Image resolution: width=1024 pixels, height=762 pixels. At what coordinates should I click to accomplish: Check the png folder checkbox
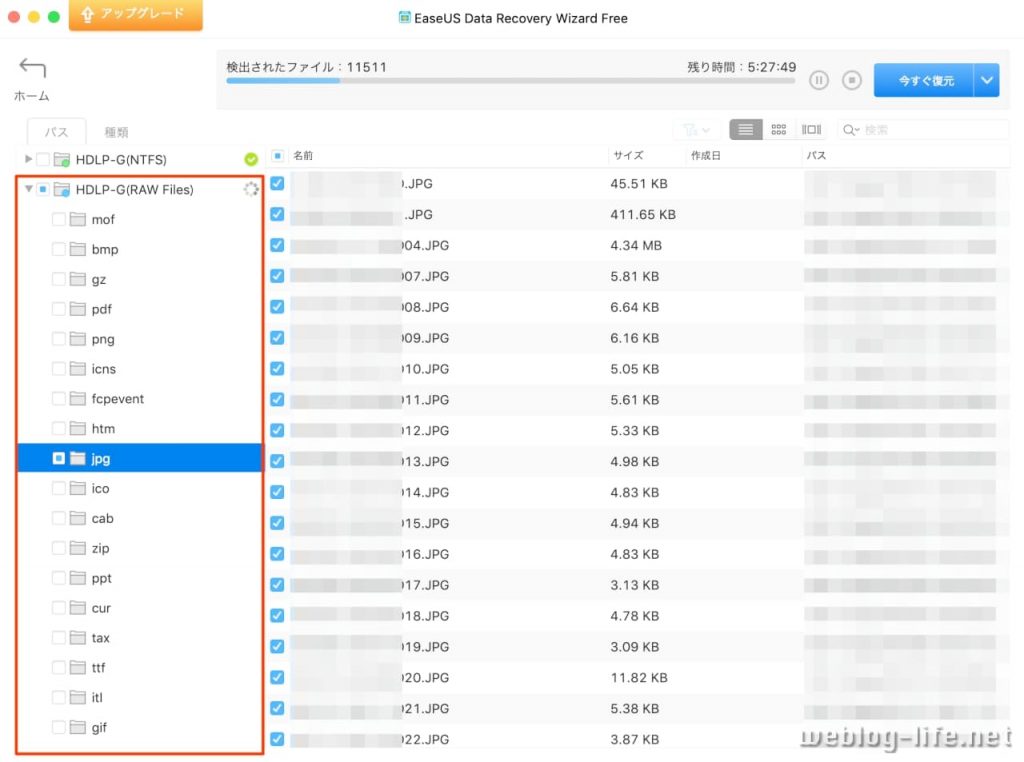click(59, 338)
